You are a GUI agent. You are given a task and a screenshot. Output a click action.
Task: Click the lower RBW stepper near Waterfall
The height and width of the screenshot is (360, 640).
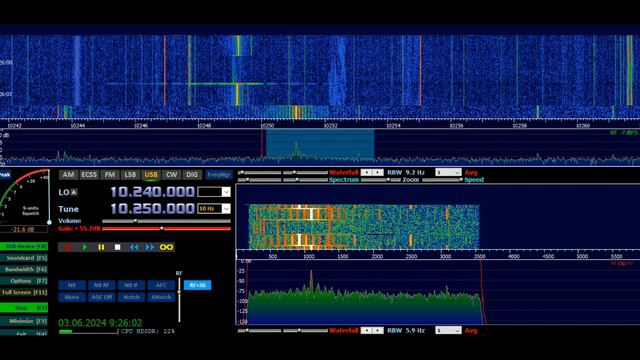point(372,330)
